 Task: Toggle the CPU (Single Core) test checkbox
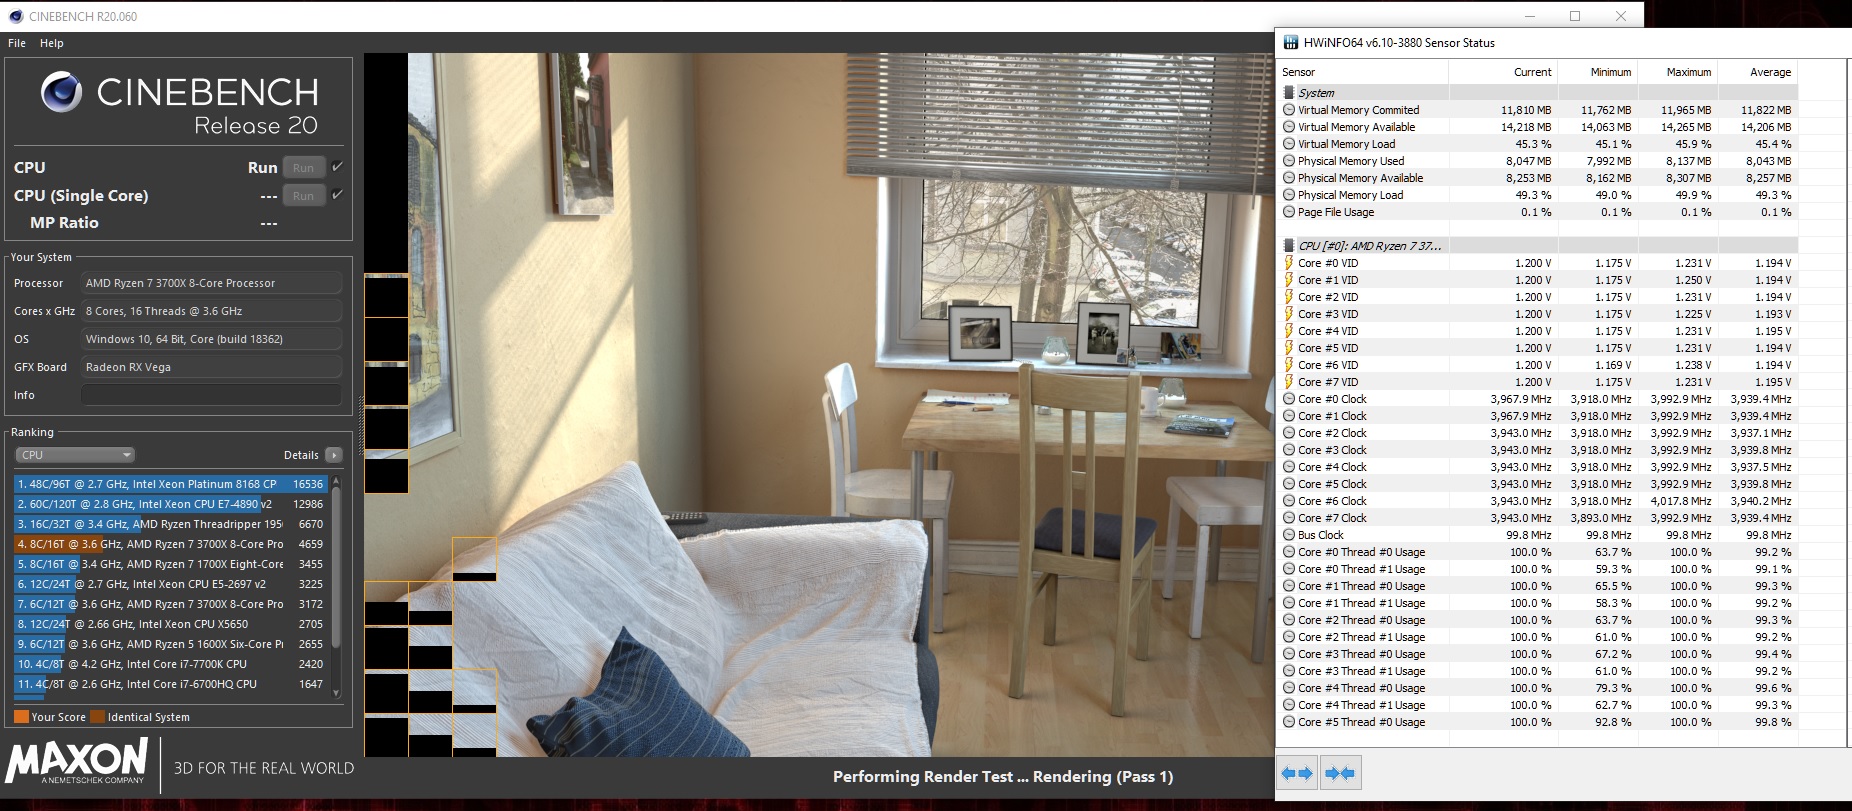coord(337,194)
